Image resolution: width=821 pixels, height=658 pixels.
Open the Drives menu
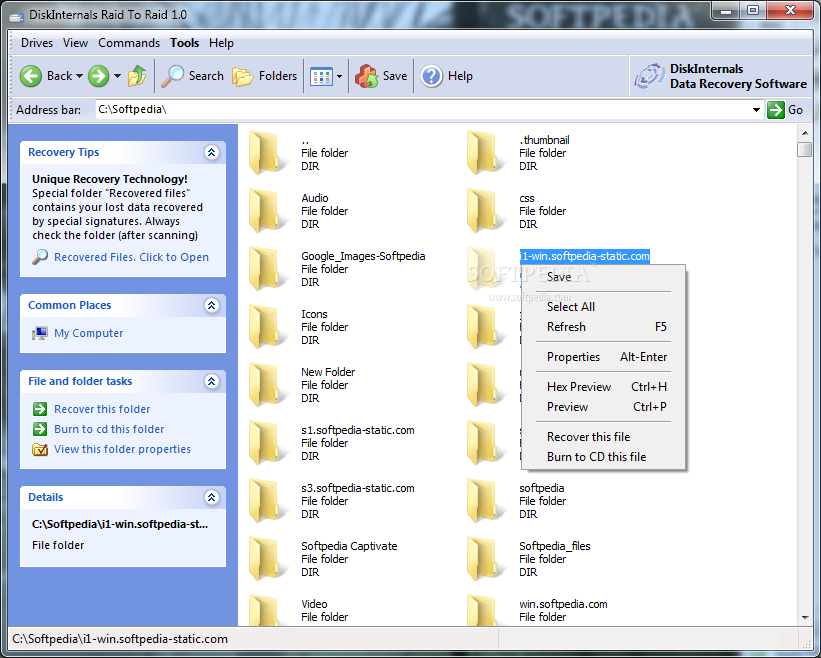tap(37, 43)
